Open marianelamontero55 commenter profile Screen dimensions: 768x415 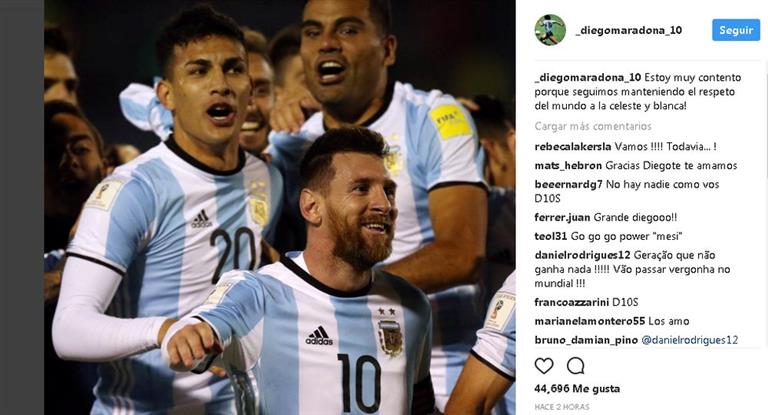[x=590, y=321]
